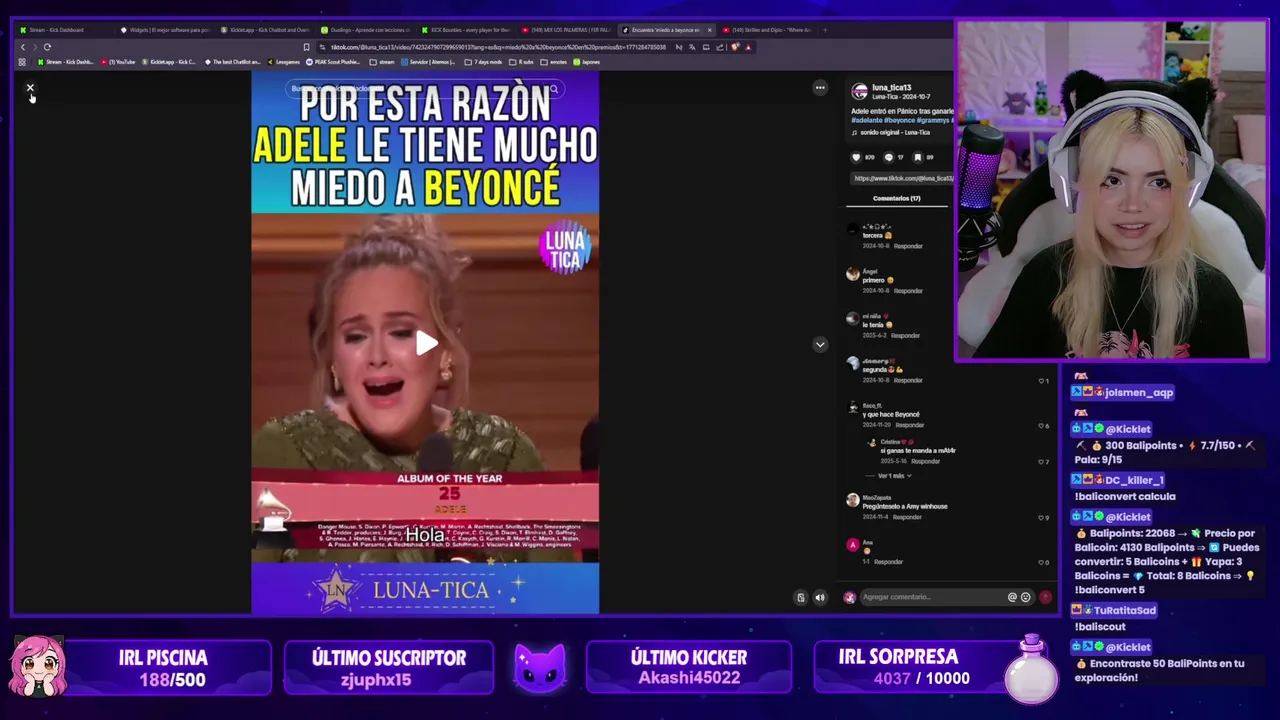This screenshot has width=1280, height=720.
Task: Reply to the 'segunda' comment
Action: (908, 381)
